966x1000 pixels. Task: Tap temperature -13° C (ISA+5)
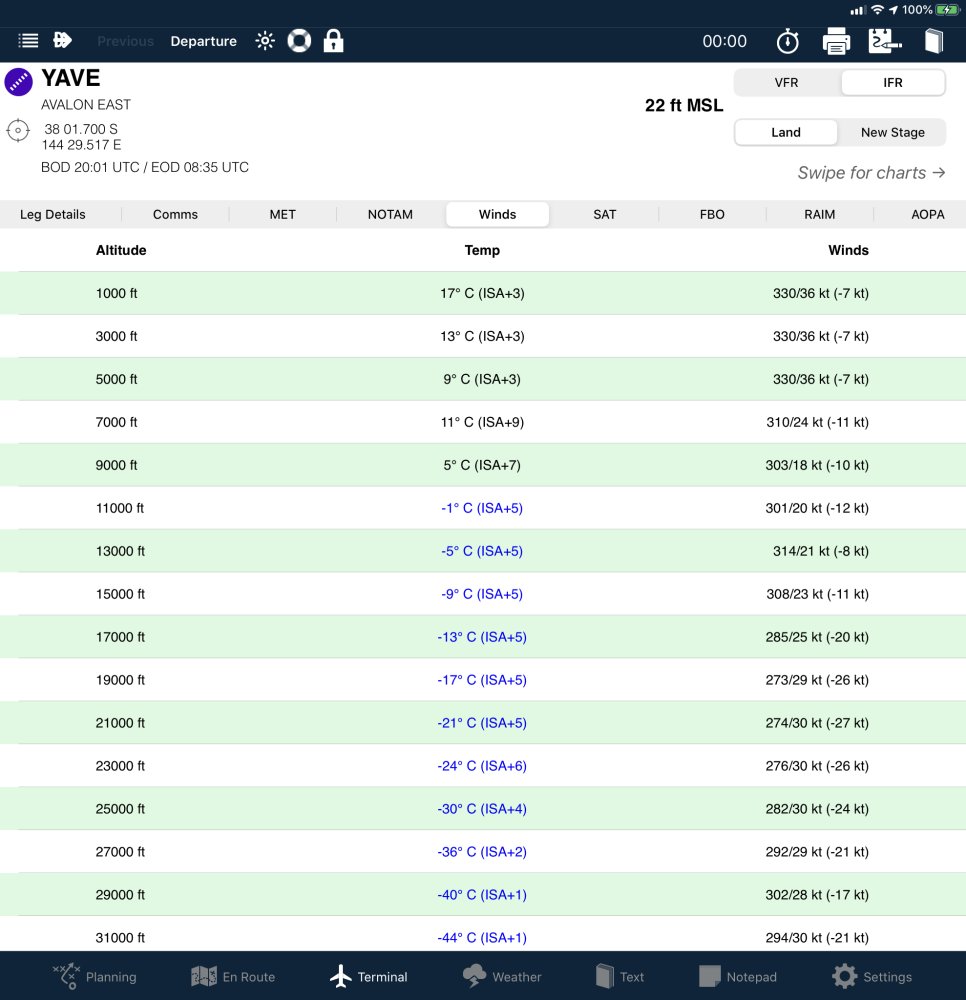point(482,637)
